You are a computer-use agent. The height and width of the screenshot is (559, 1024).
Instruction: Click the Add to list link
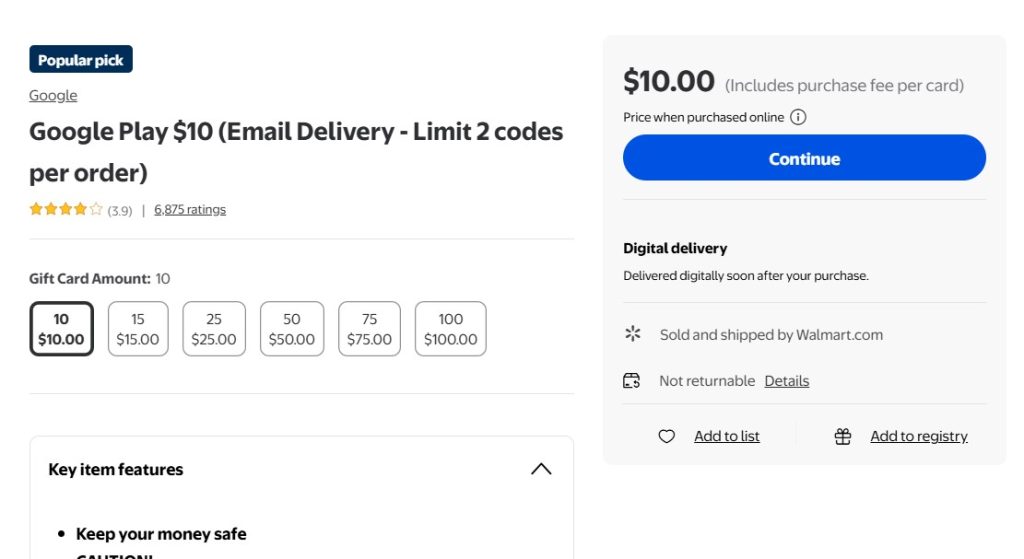click(727, 436)
